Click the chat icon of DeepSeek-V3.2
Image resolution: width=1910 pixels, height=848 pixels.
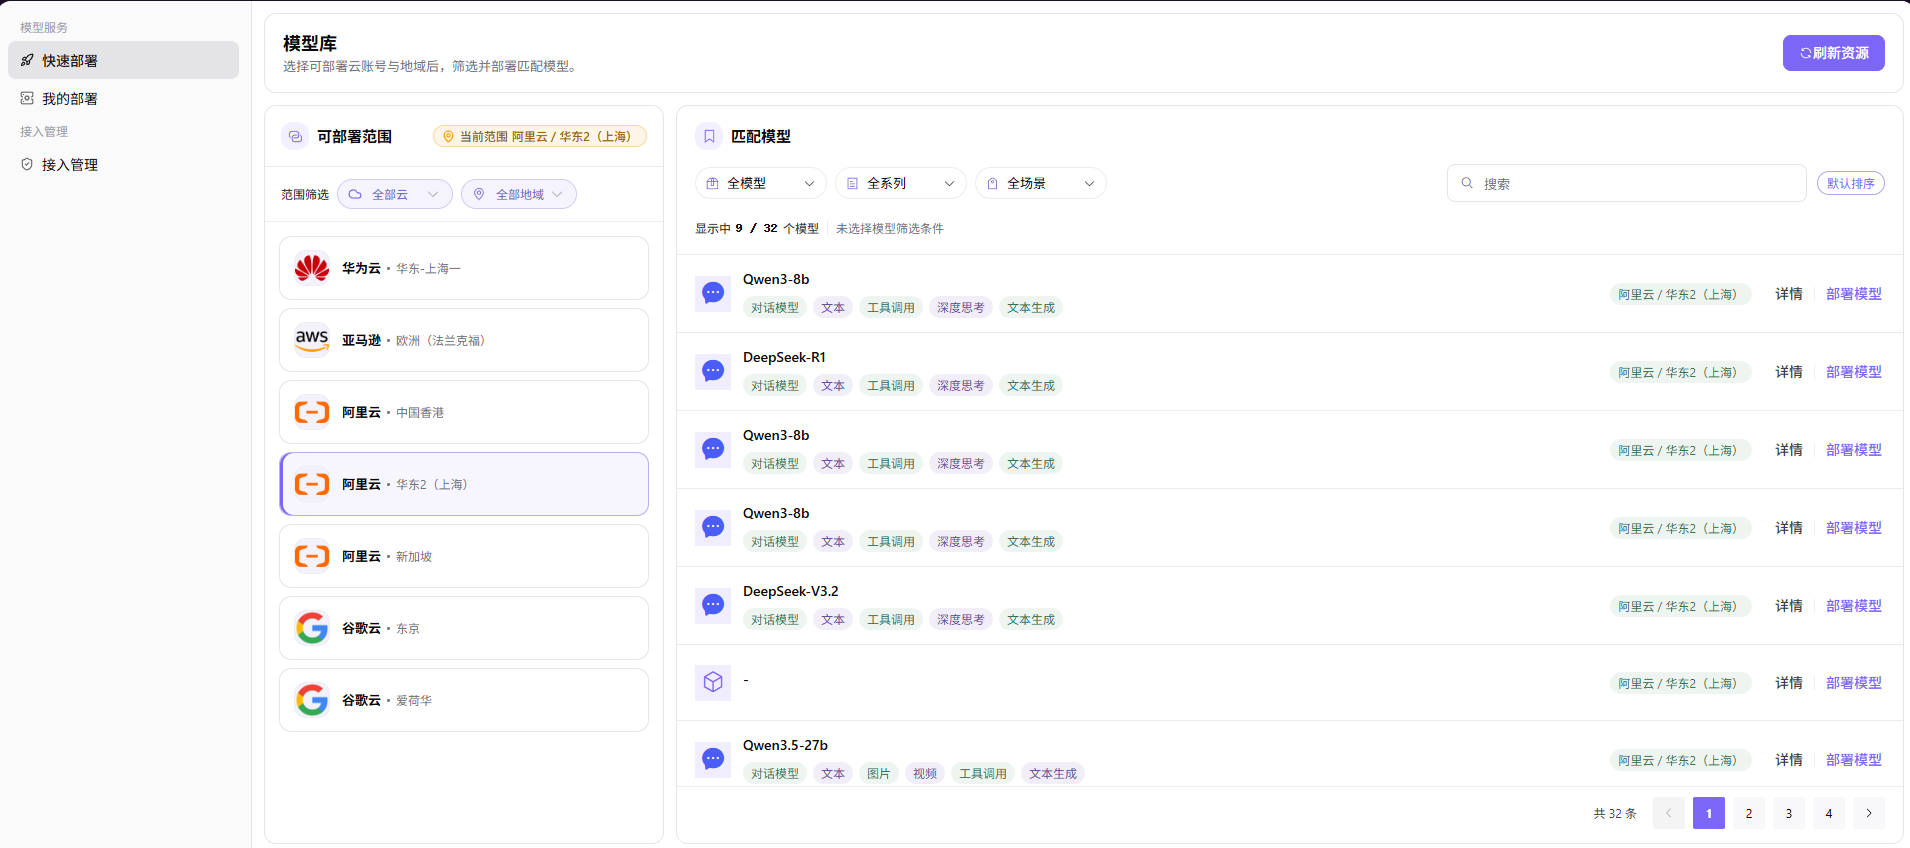click(x=713, y=605)
